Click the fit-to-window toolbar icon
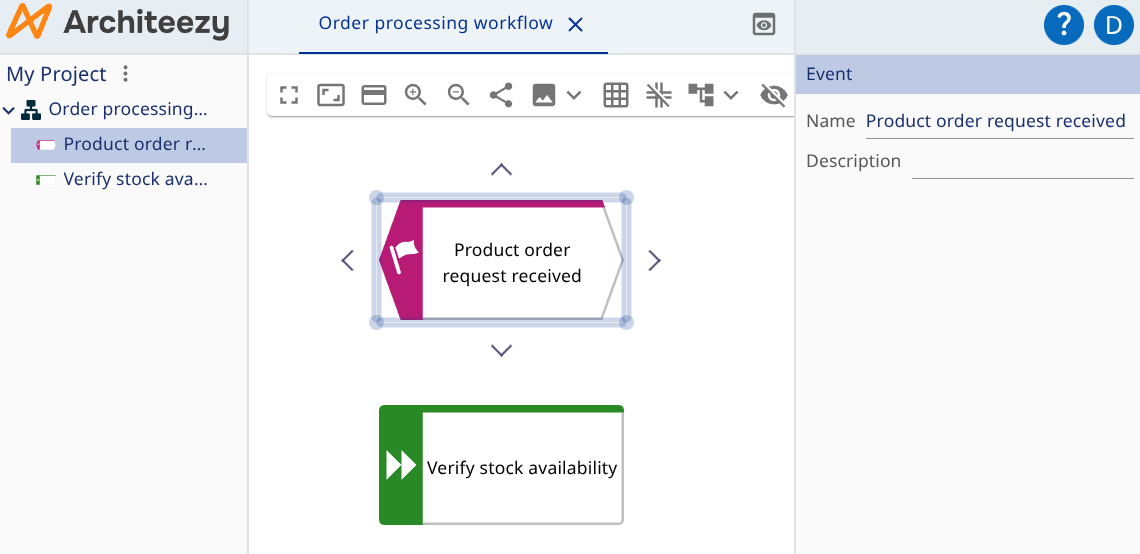This screenshot has width=1140, height=554. pos(331,95)
